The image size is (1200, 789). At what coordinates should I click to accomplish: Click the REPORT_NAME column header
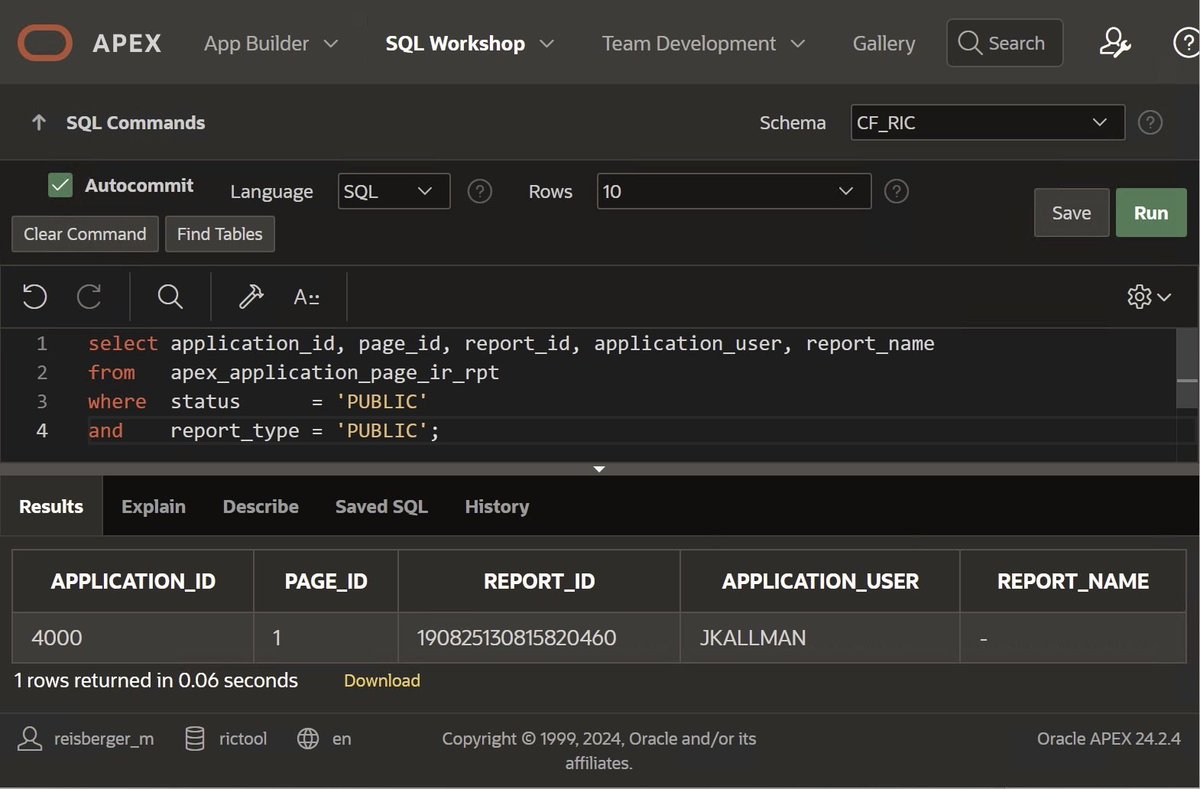1073,581
